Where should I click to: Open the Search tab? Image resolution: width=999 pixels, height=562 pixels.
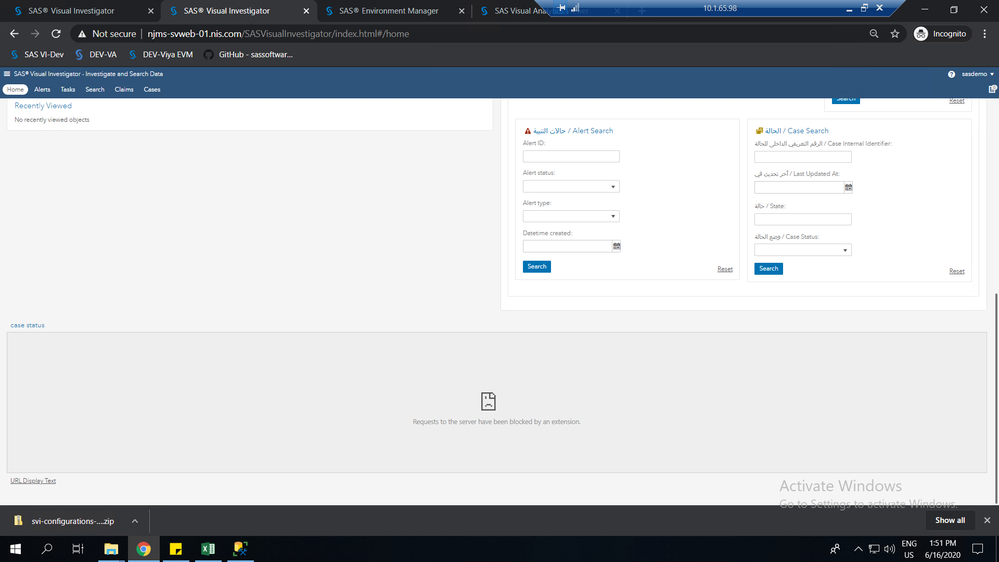point(95,90)
